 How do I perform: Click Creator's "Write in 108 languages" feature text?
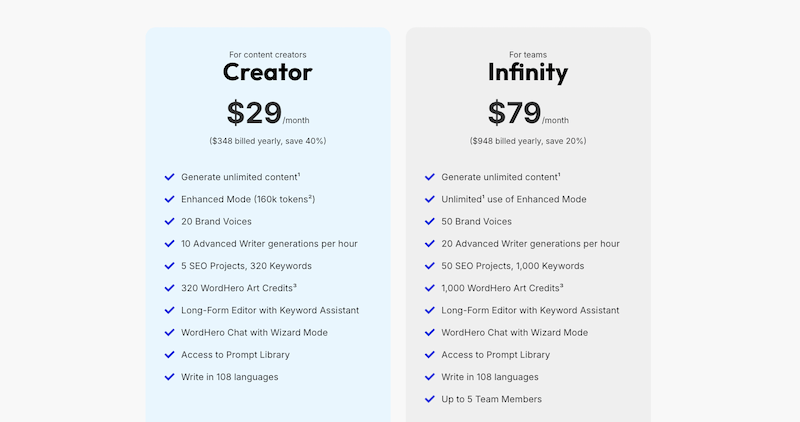229,377
